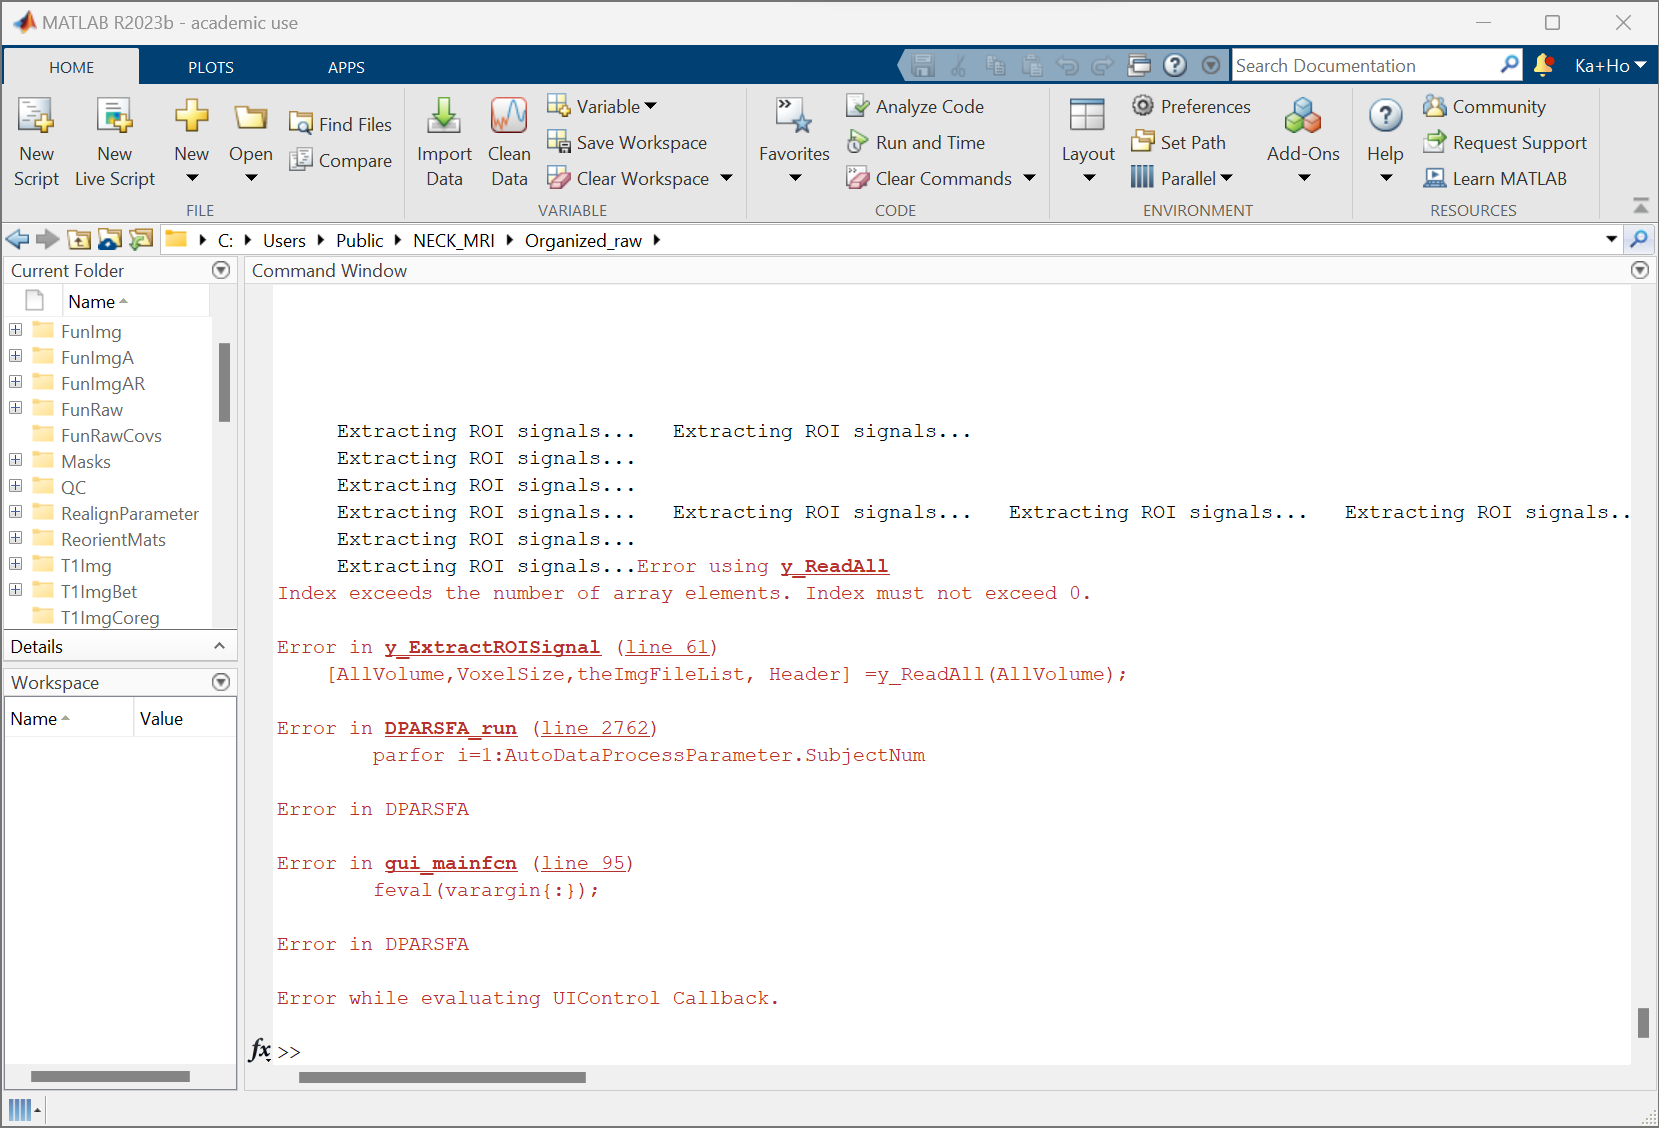This screenshot has height=1128, width=1659.
Task: Click search icon in address bar
Action: coord(1639,239)
